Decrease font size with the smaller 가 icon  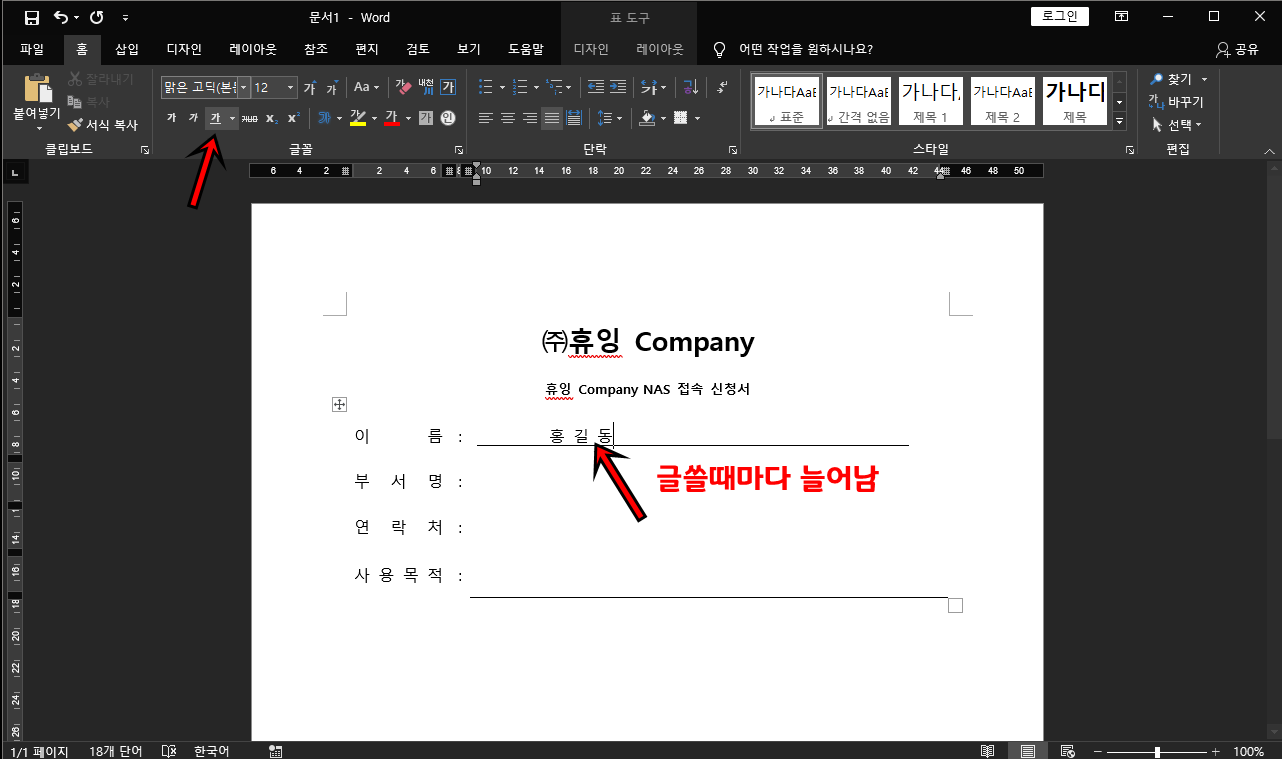pos(332,88)
